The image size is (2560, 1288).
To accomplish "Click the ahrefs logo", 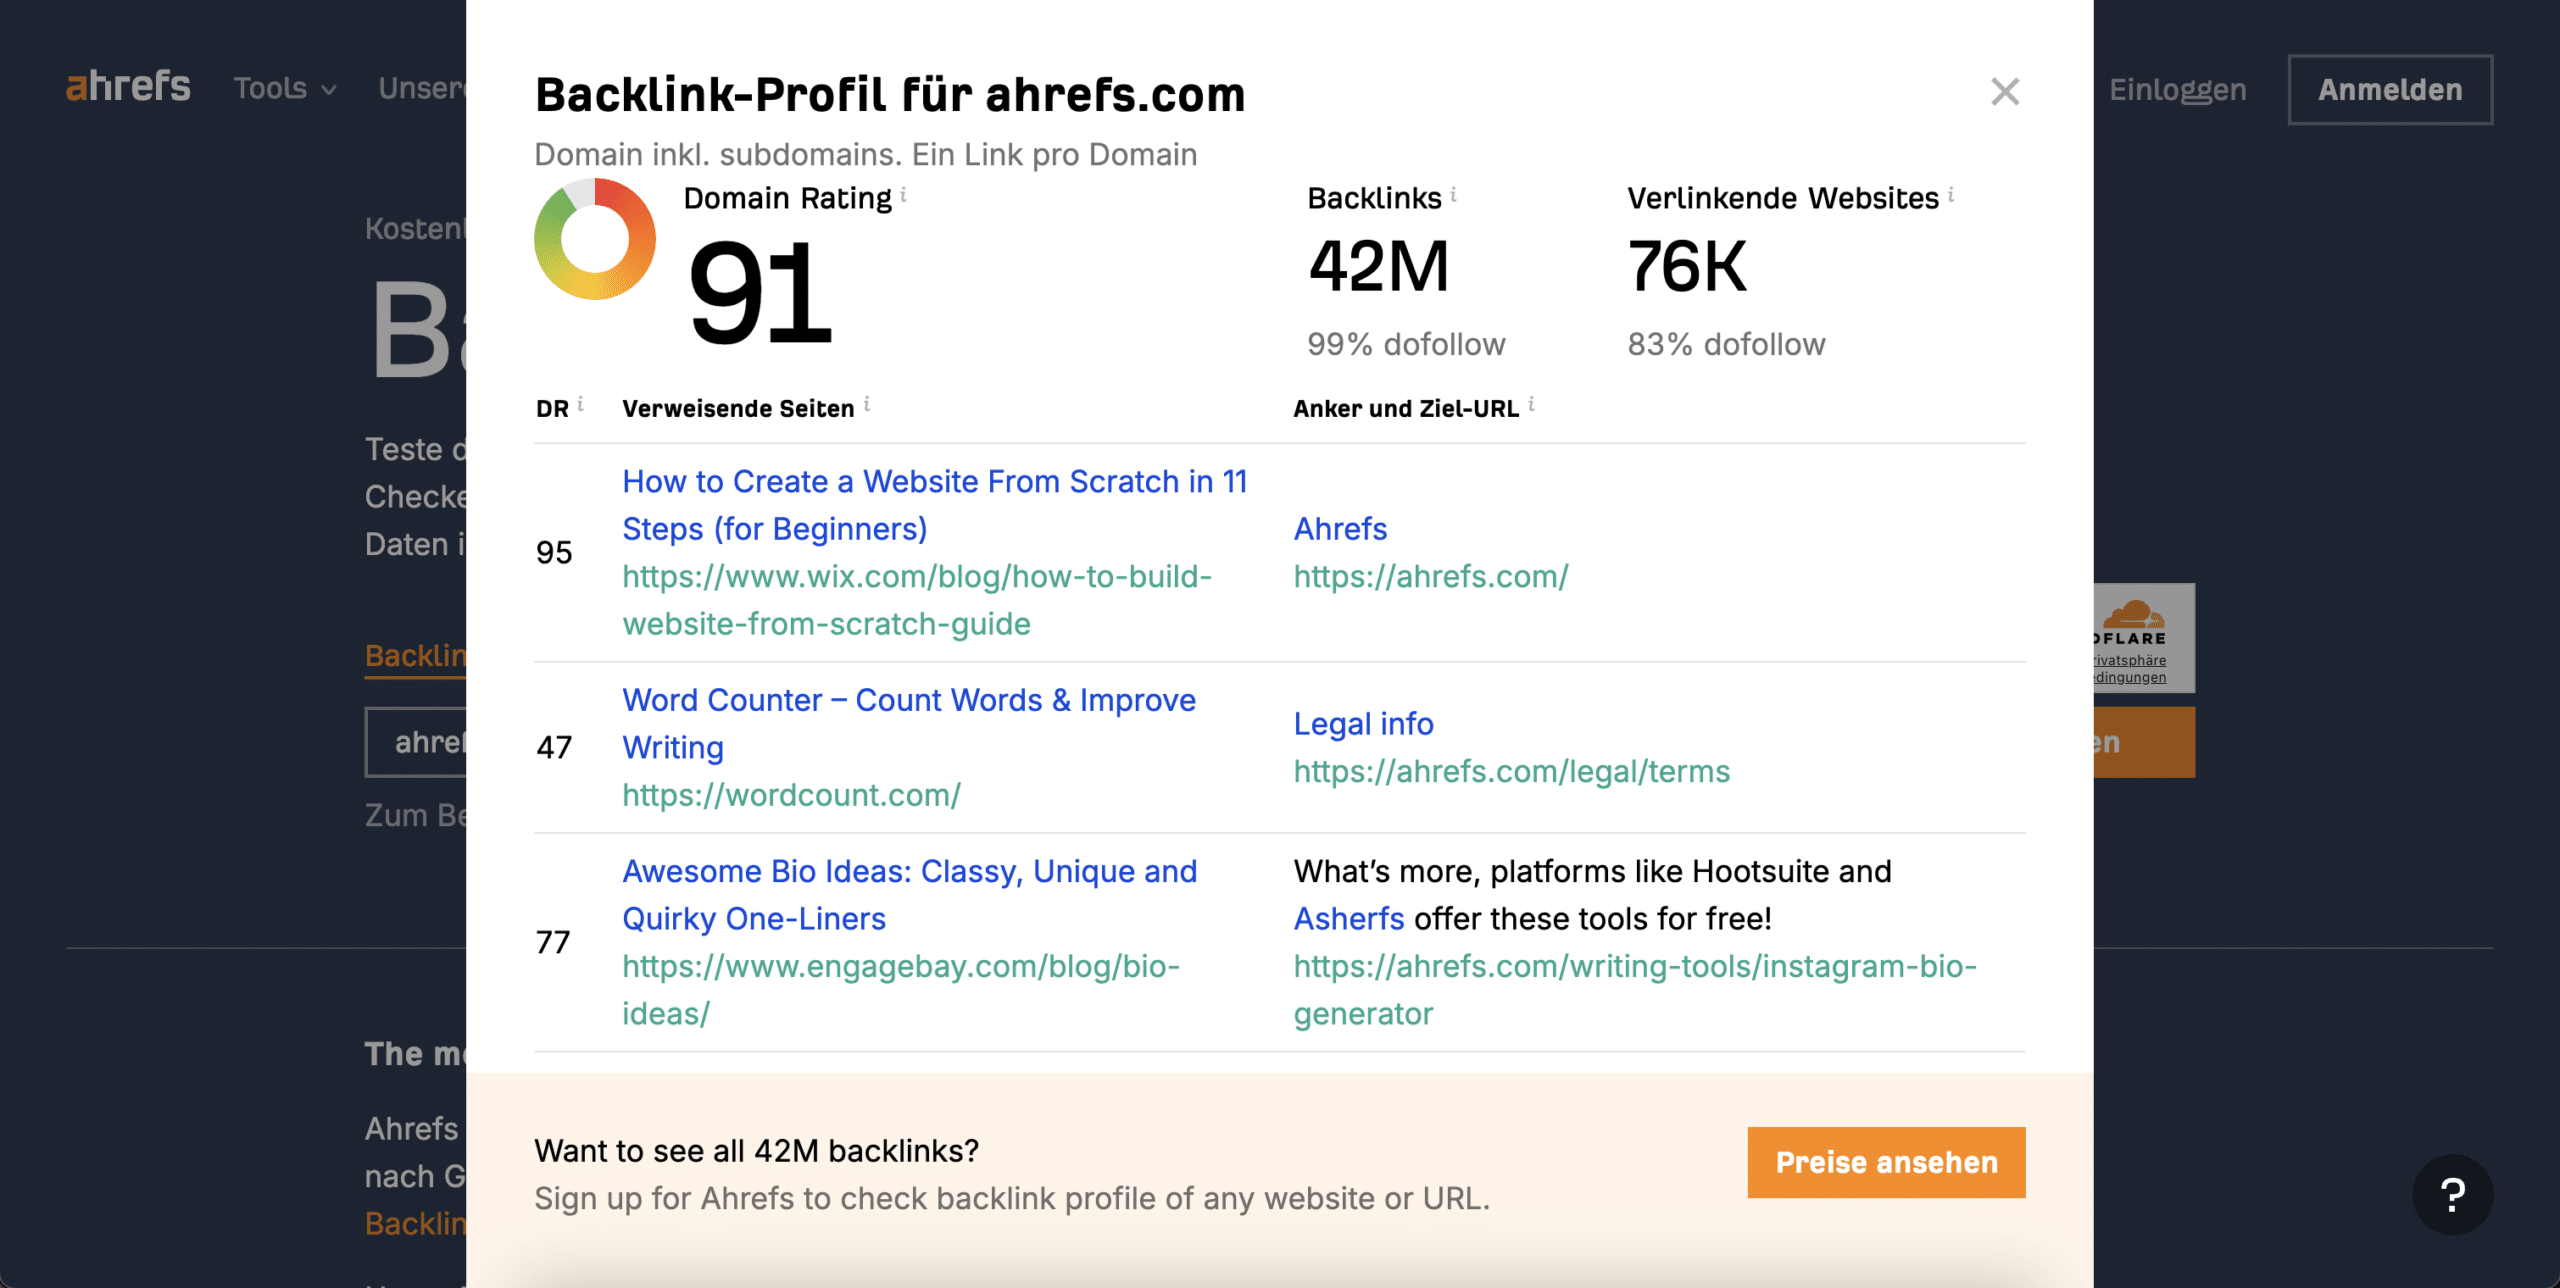I will (x=128, y=86).
